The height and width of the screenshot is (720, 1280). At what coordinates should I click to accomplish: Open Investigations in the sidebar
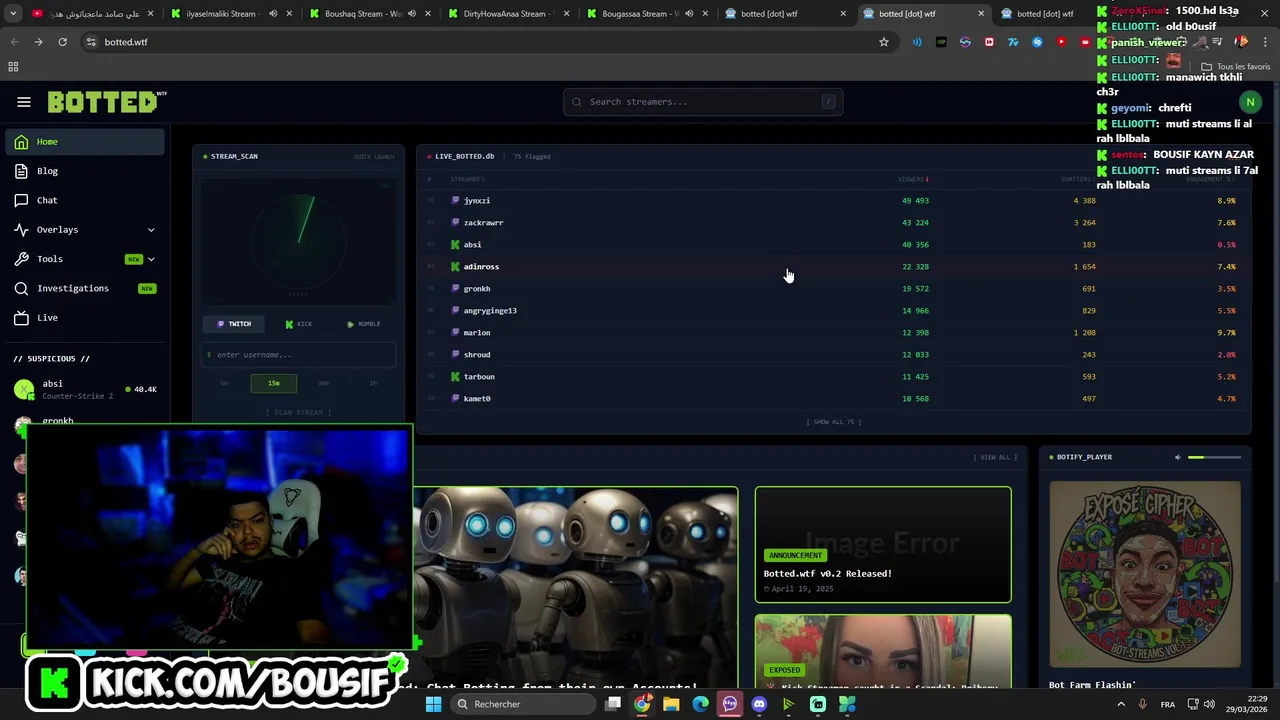tap(85, 288)
